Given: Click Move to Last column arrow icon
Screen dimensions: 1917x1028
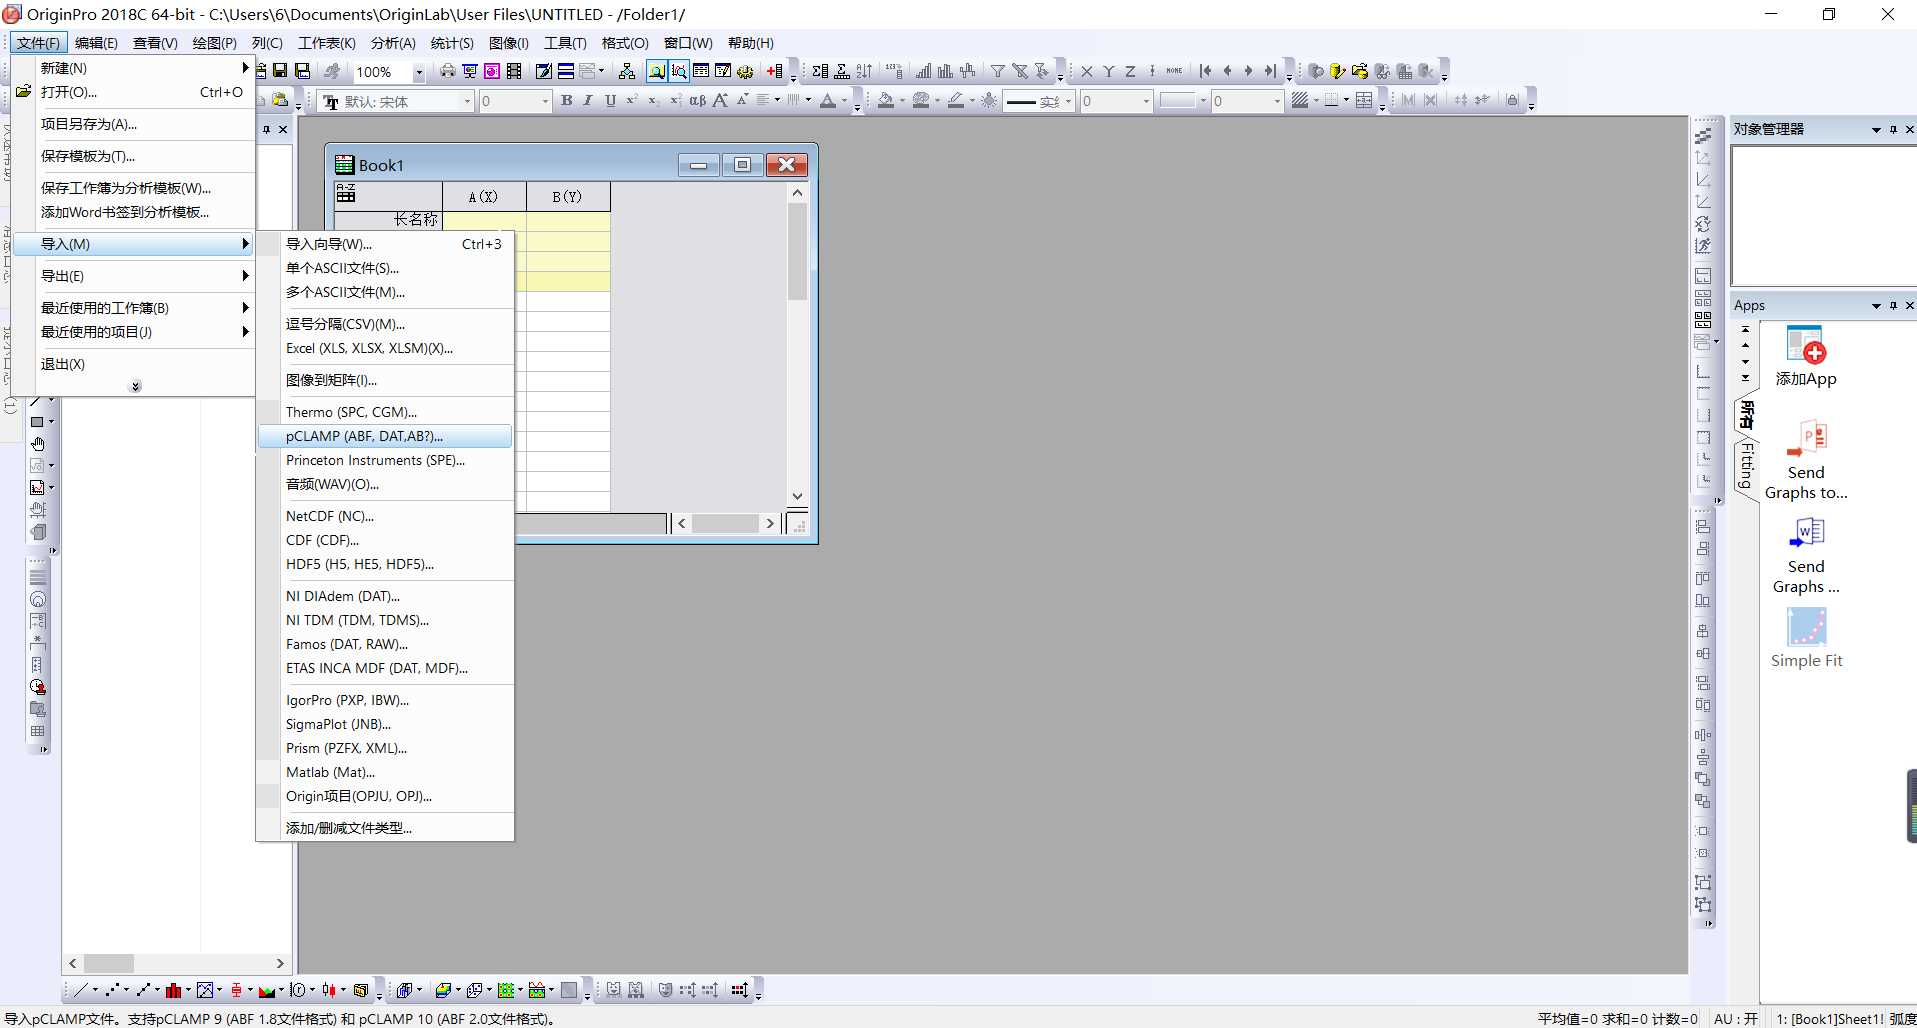Looking at the screenshot, I should (1270, 71).
